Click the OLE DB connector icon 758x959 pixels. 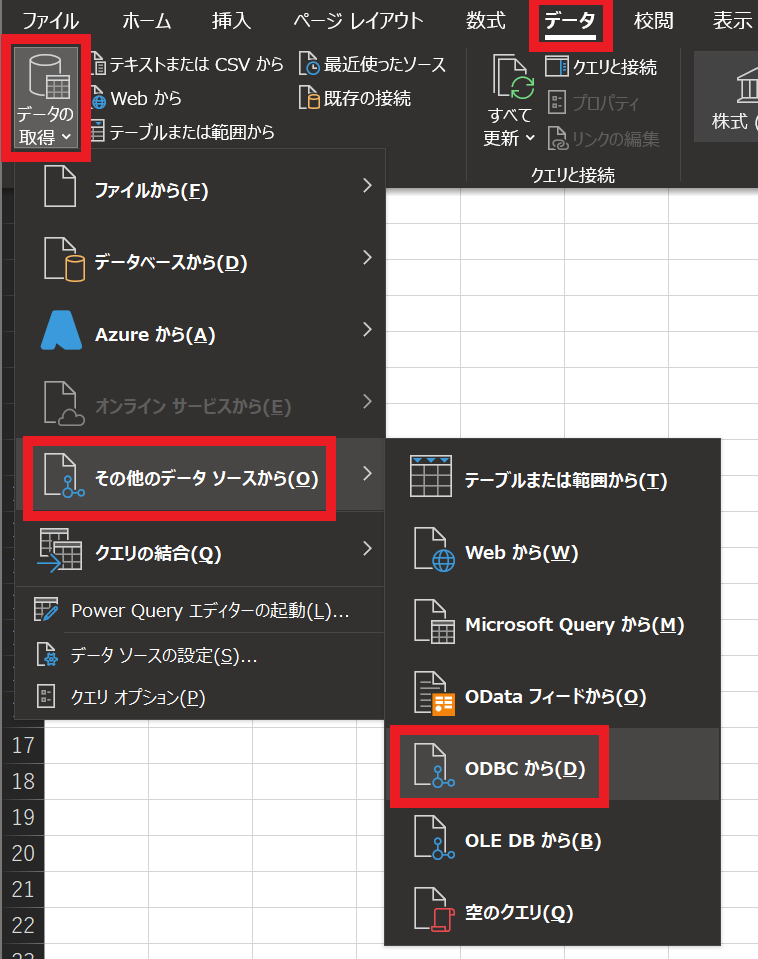point(434,838)
